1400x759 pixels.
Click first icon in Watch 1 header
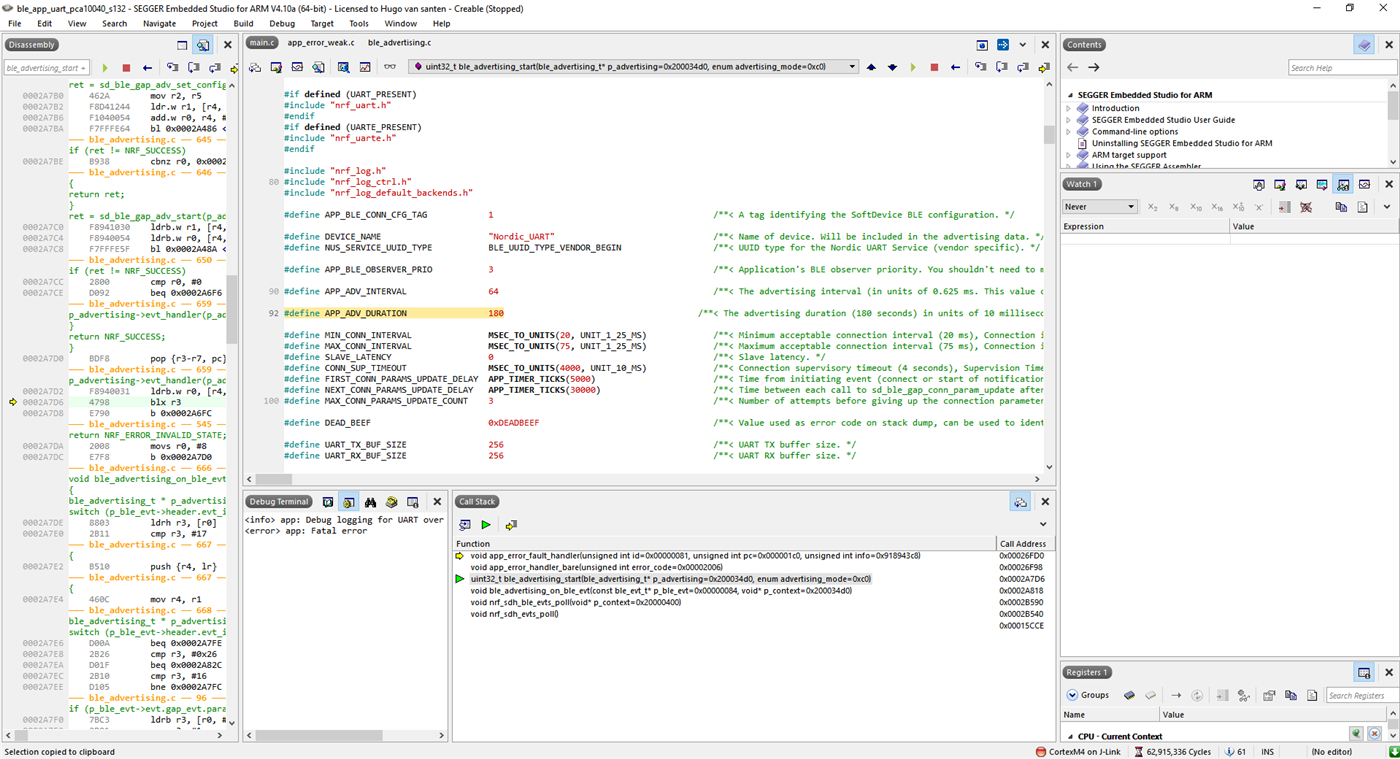(x=1259, y=184)
